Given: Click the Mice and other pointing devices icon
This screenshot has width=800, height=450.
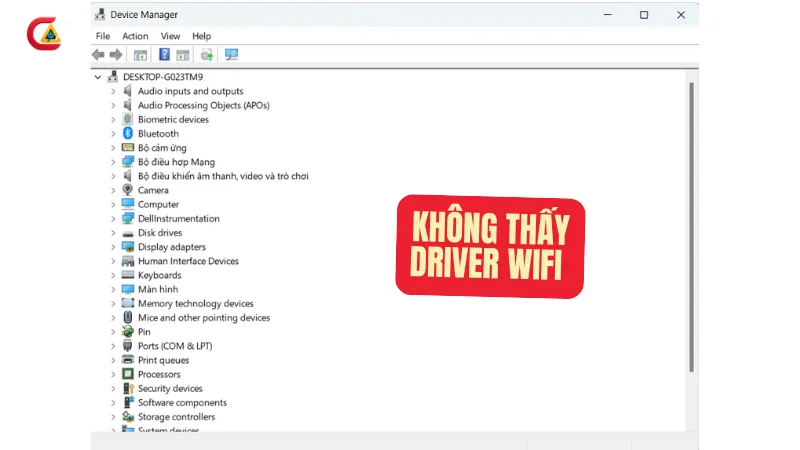Looking at the screenshot, I should click(128, 317).
